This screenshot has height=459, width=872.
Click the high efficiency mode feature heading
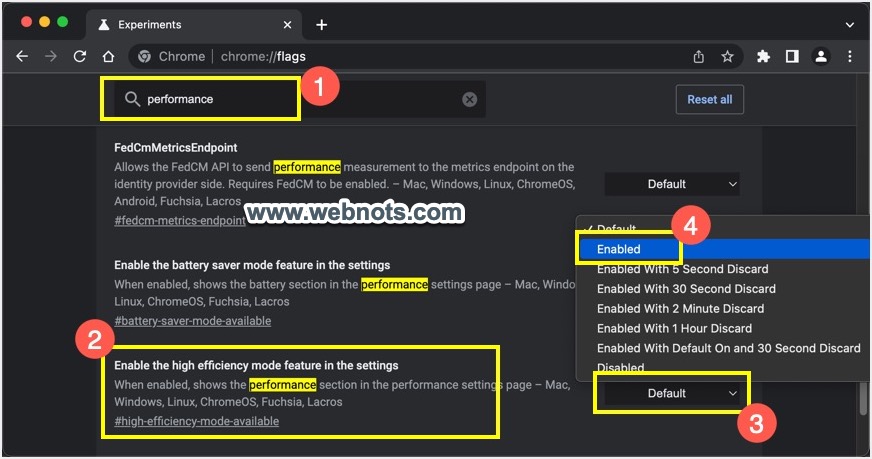(x=256, y=365)
